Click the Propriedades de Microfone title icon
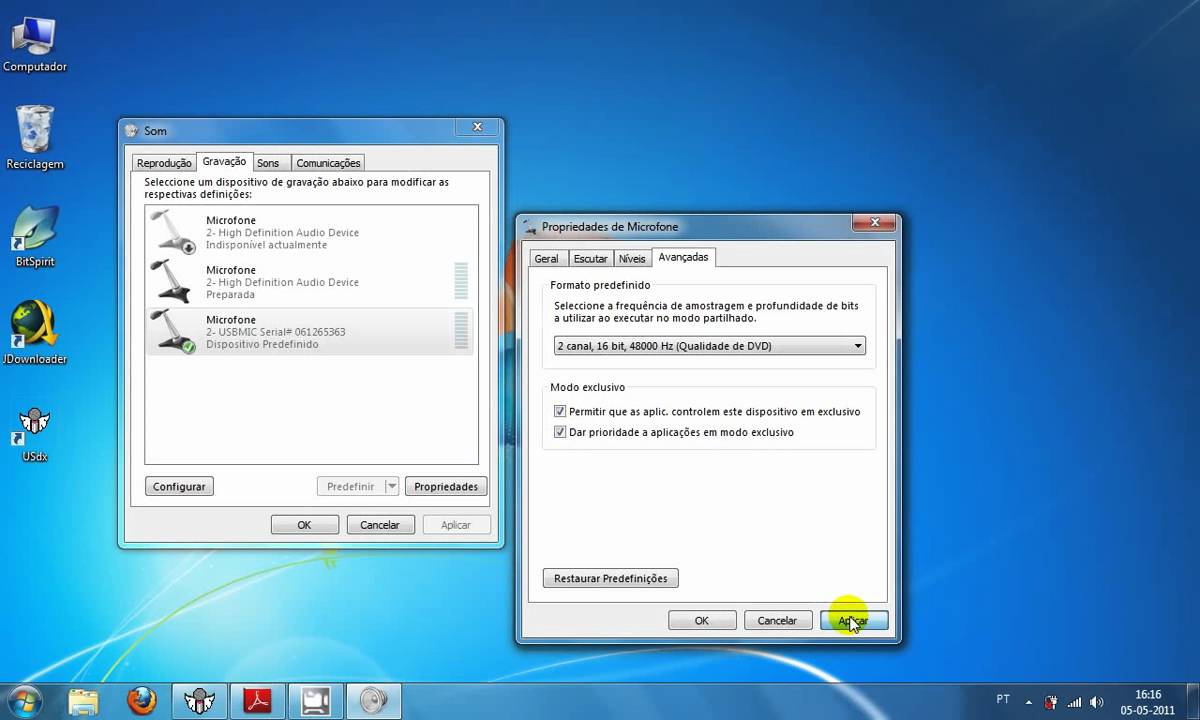1200x720 pixels. pyautogui.click(x=530, y=227)
